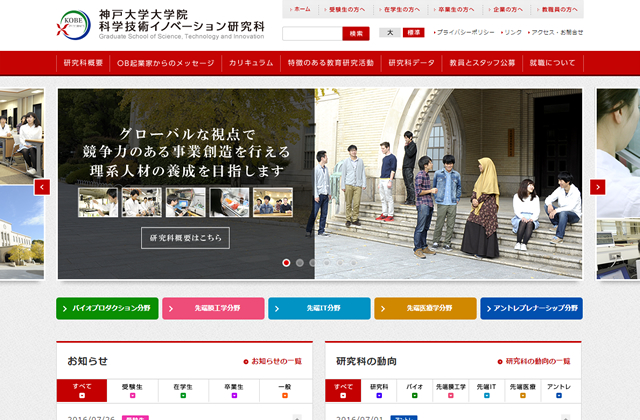This screenshot has height=420, width=640.
Task: Set font size to 標準 (standard)
Action: pyautogui.click(x=415, y=33)
